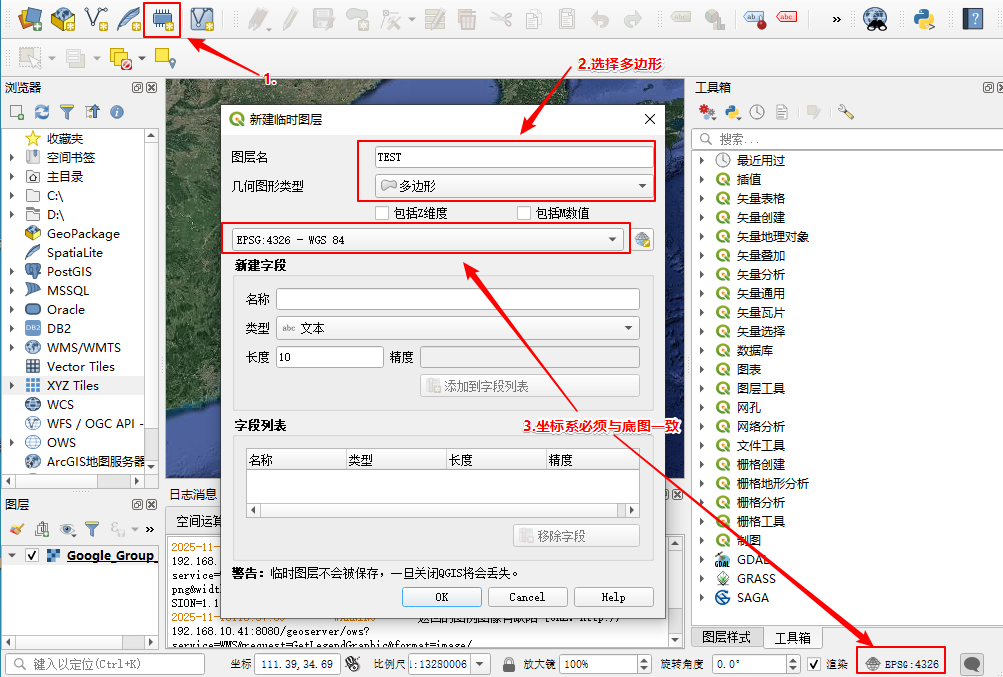This screenshot has height=677, width=1003.
Task: Enable the 包括Z维度 checkbox
Action: (381, 213)
